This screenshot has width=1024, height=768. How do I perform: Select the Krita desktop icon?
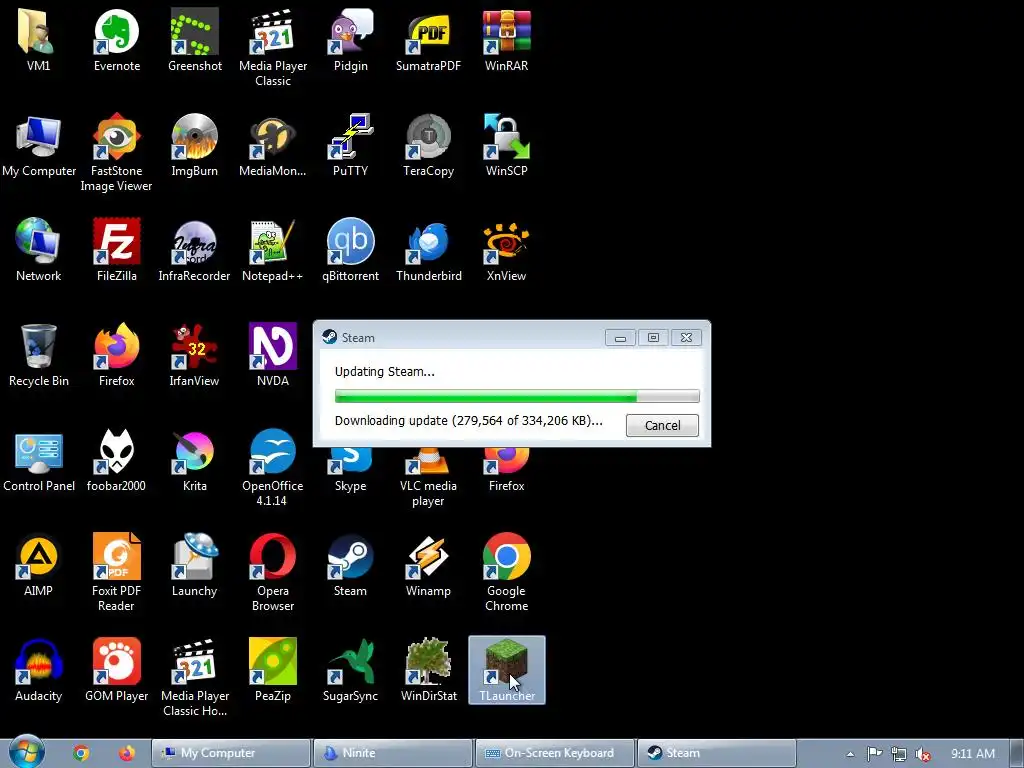(195, 461)
